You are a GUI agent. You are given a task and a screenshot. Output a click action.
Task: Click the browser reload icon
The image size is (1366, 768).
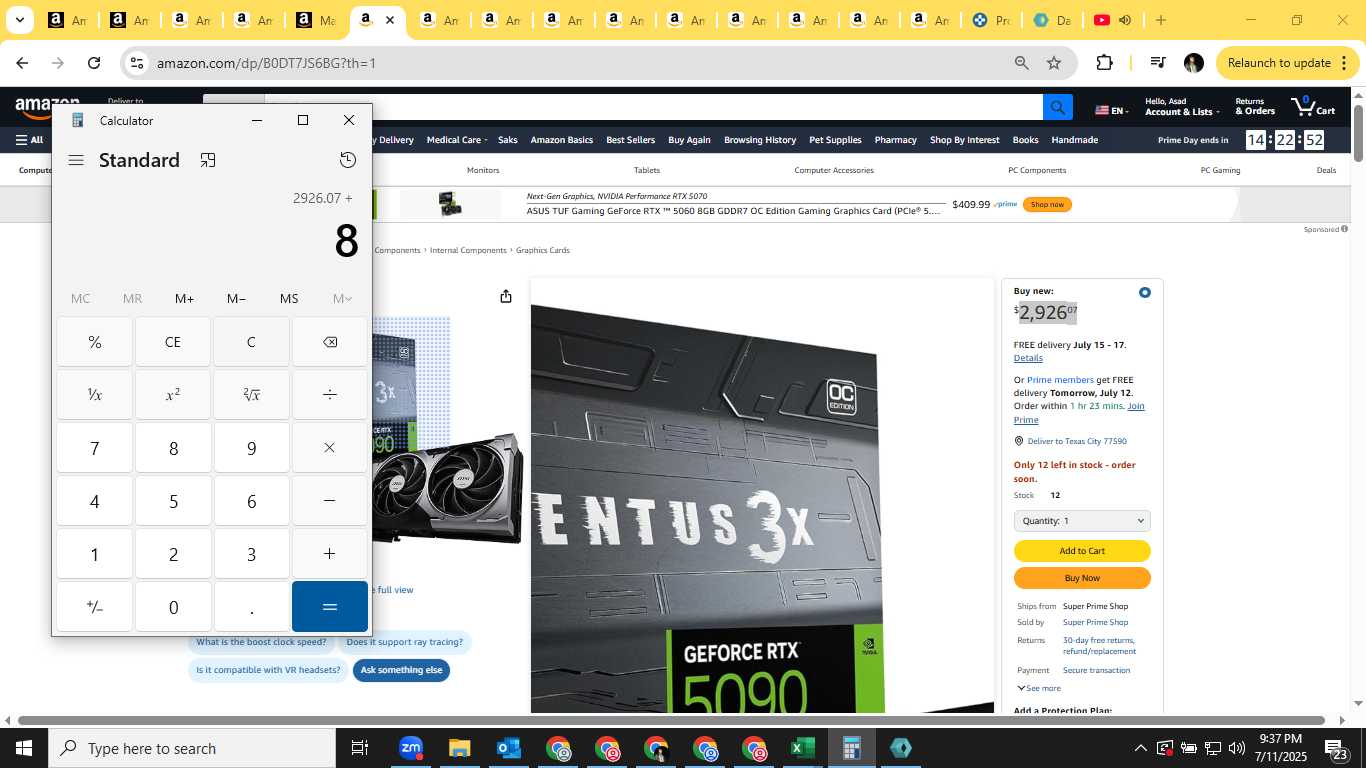point(94,63)
